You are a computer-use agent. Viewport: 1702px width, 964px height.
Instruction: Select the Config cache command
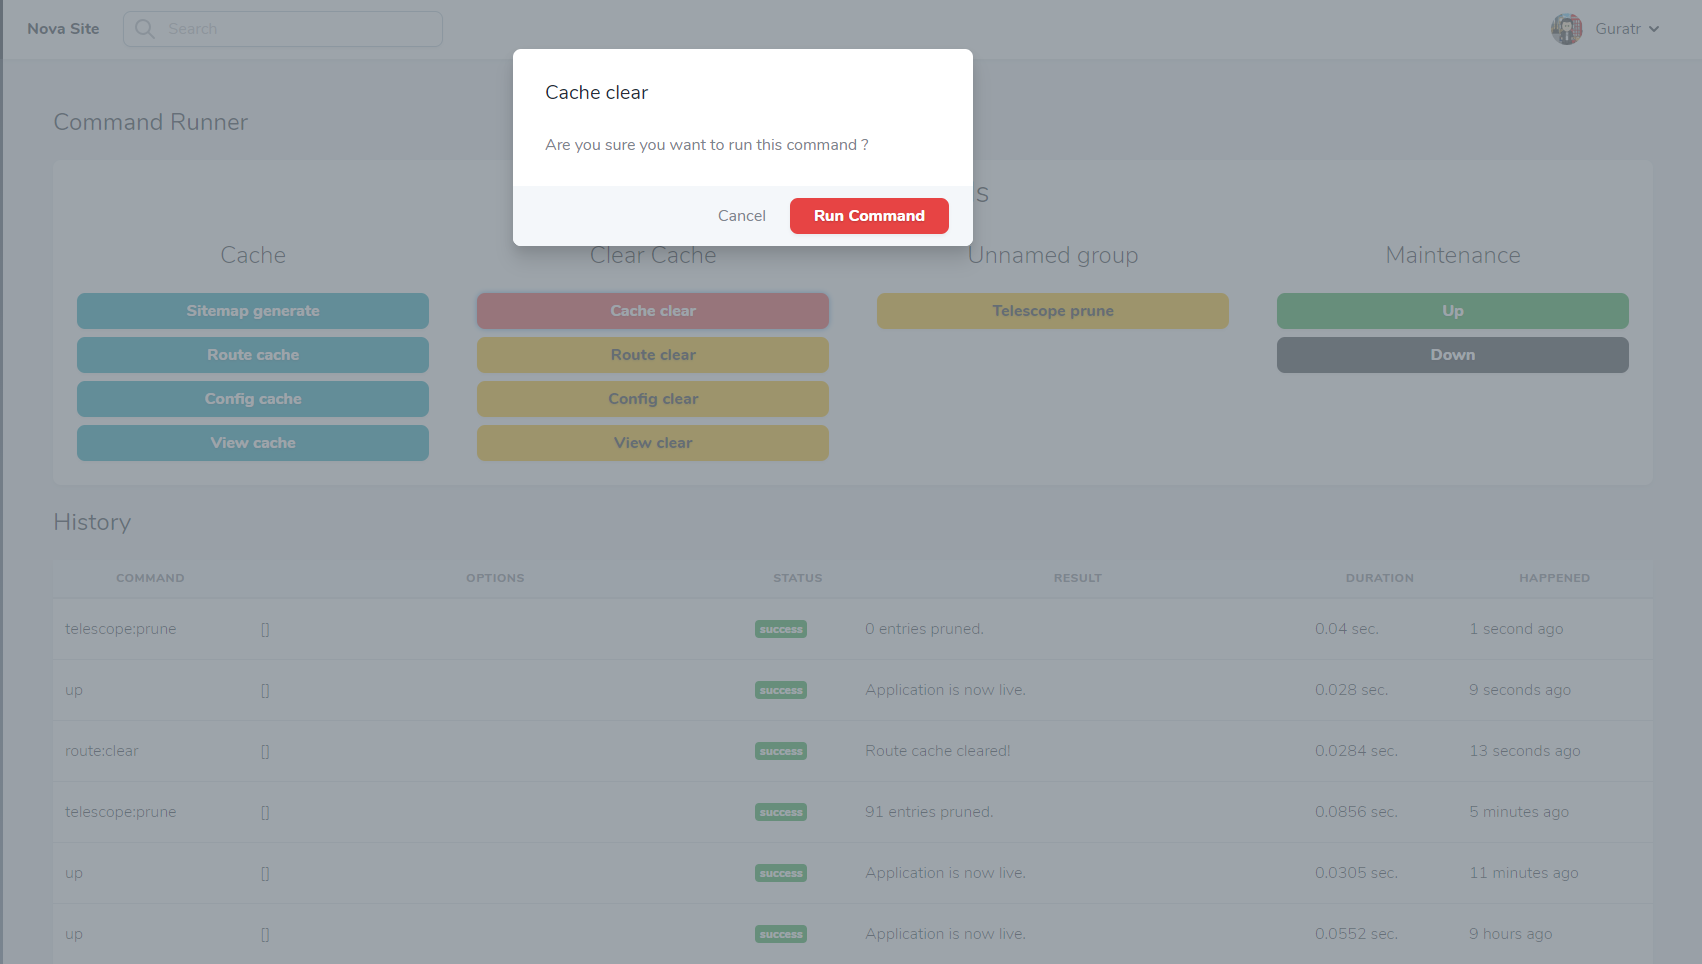253,399
